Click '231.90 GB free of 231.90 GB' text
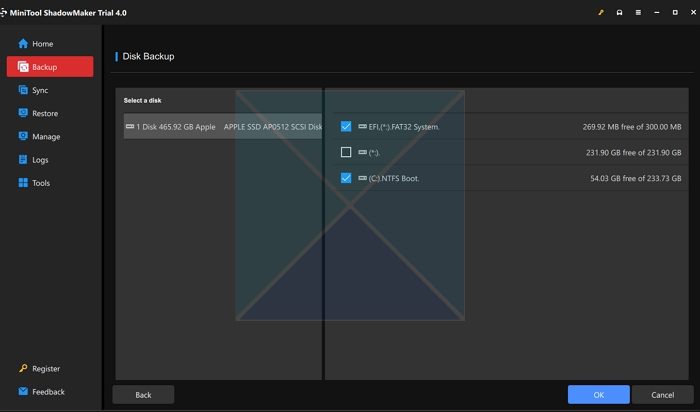 [x=633, y=153]
